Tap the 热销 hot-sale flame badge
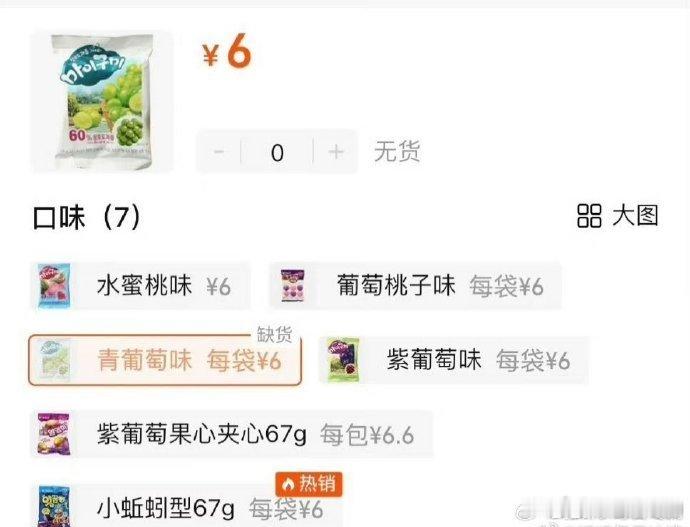Image resolution: width=690 pixels, height=527 pixels. point(309,484)
